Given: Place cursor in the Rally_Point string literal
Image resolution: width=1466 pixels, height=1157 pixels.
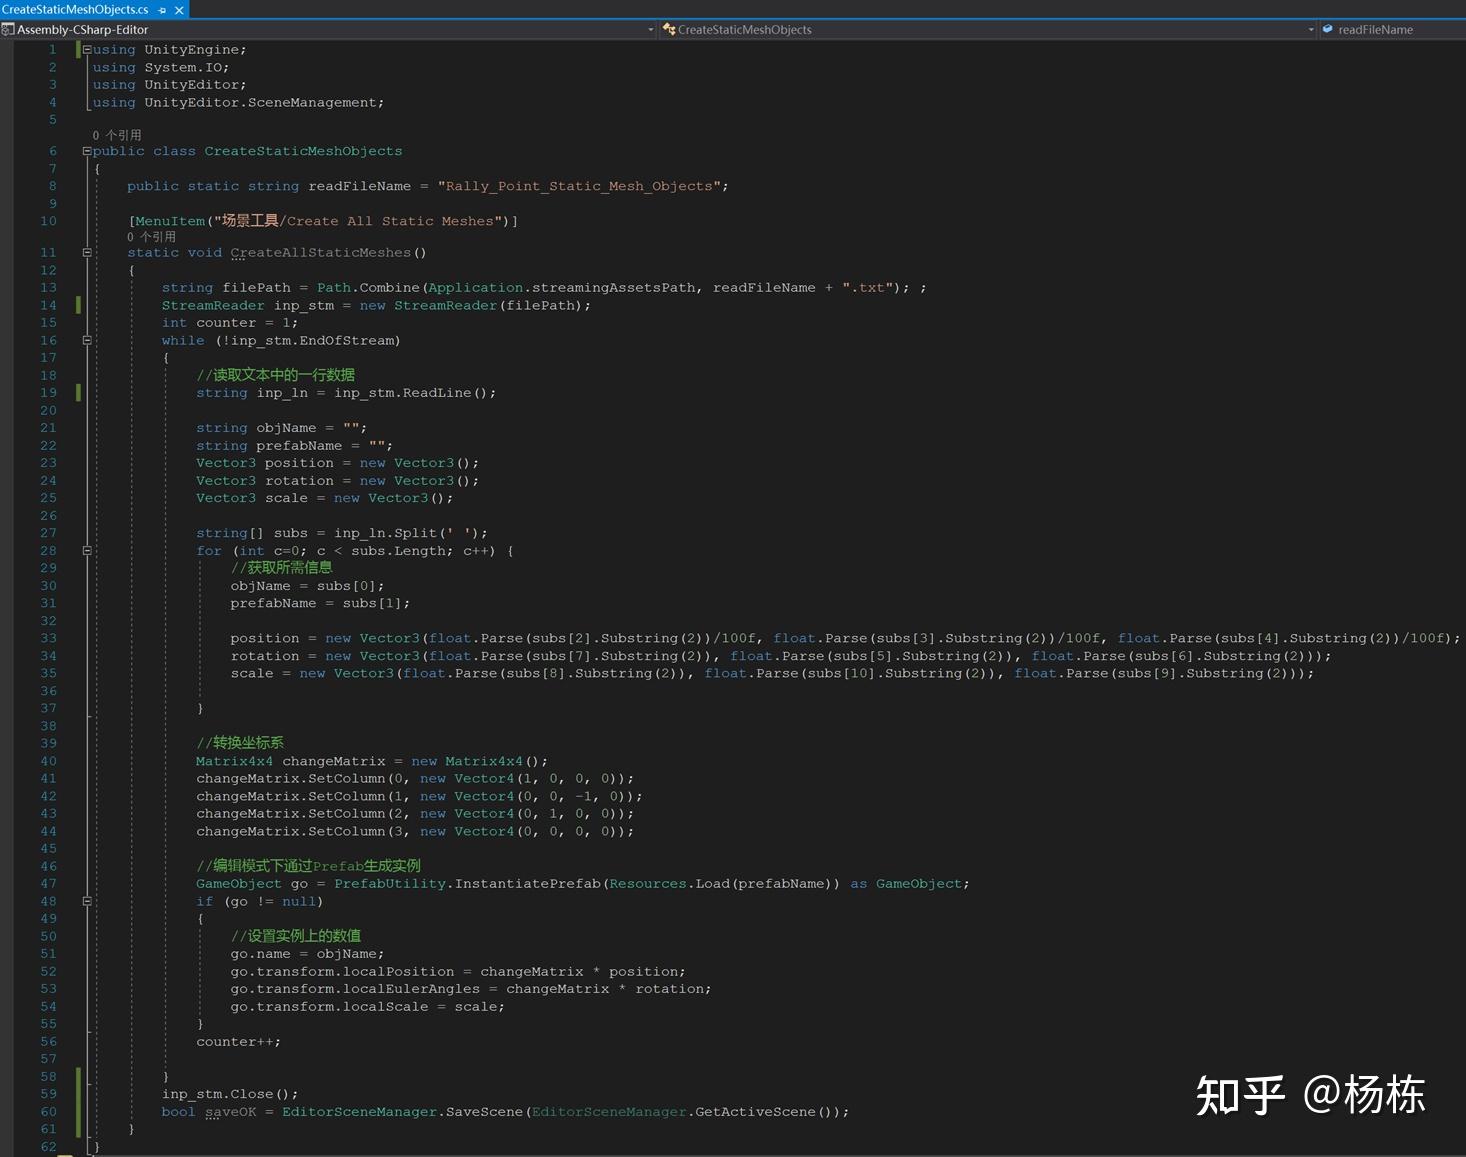Looking at the screenshot, I should pos(580,186).
